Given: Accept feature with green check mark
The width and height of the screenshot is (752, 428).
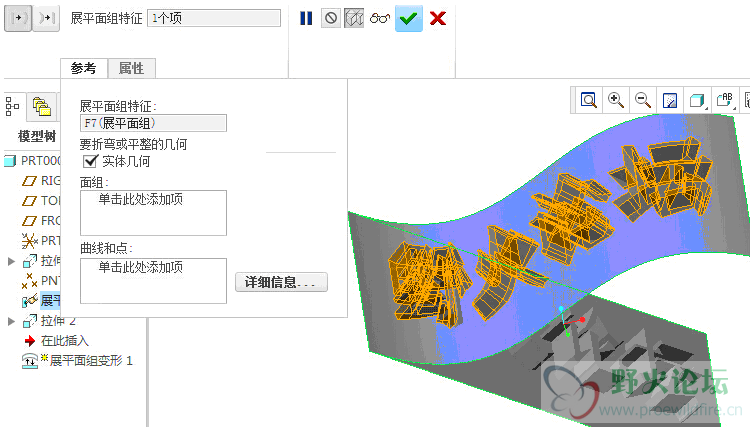Looking at the screenshot, I should 409,19.
